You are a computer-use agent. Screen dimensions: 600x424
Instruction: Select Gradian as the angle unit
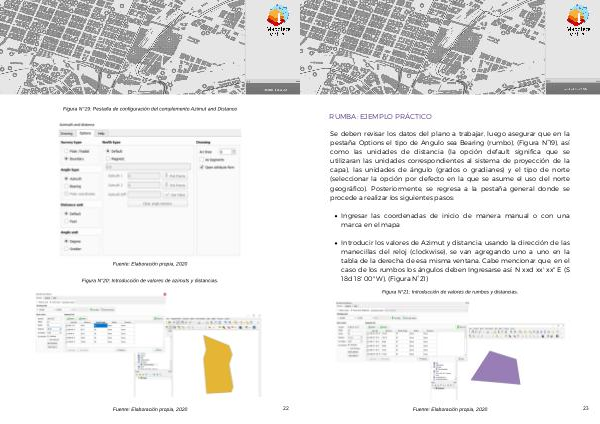point(66,249)
